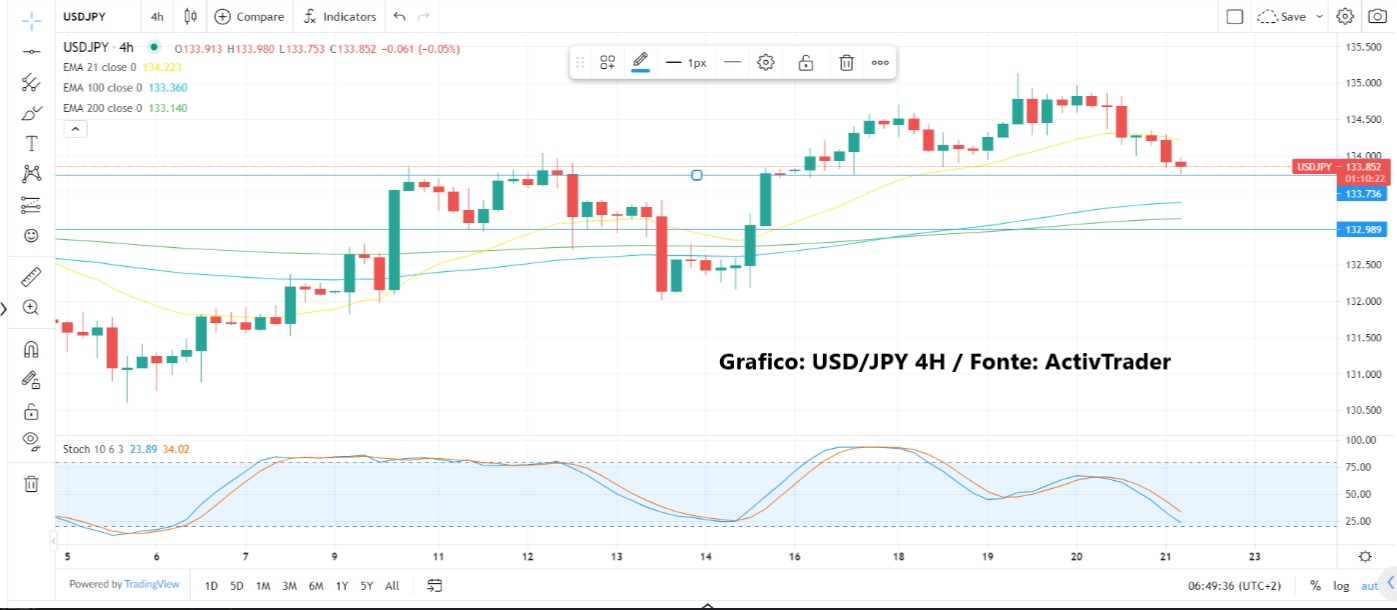Switch the price scale to log mode
The height and width of the screenshot is (610, 1397).
tap(1340, 585)
